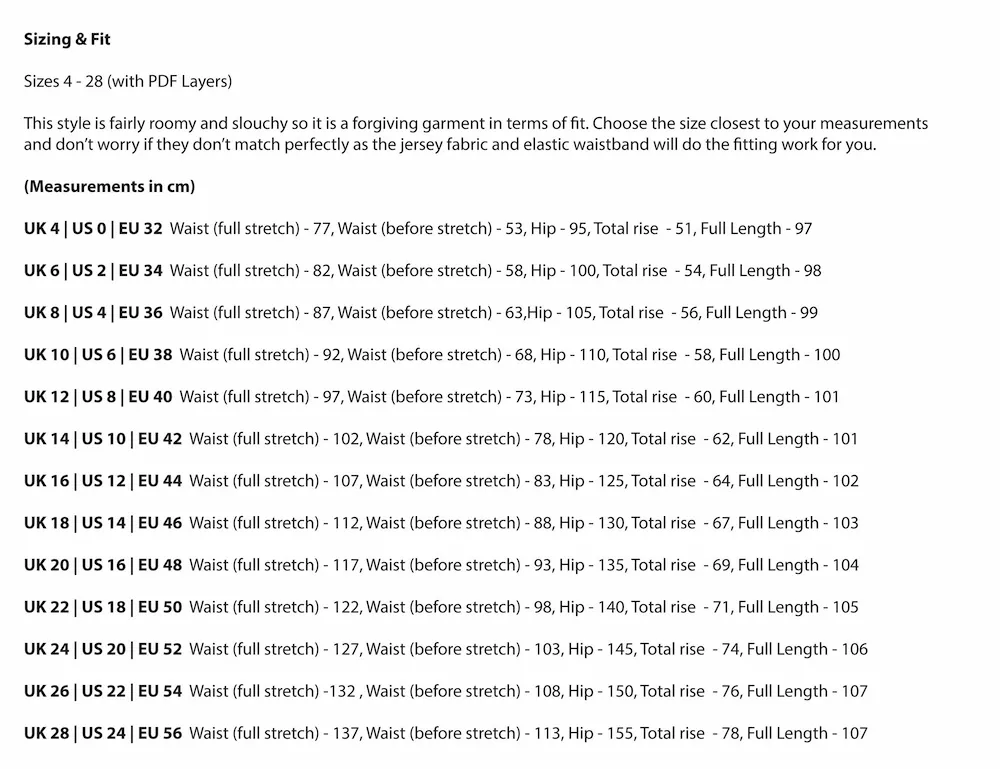This screenshot has height=769, width=1000.
Task: Click the UK 26 | US 22 | EU 54 label
Action: click(x=103, y=691)
